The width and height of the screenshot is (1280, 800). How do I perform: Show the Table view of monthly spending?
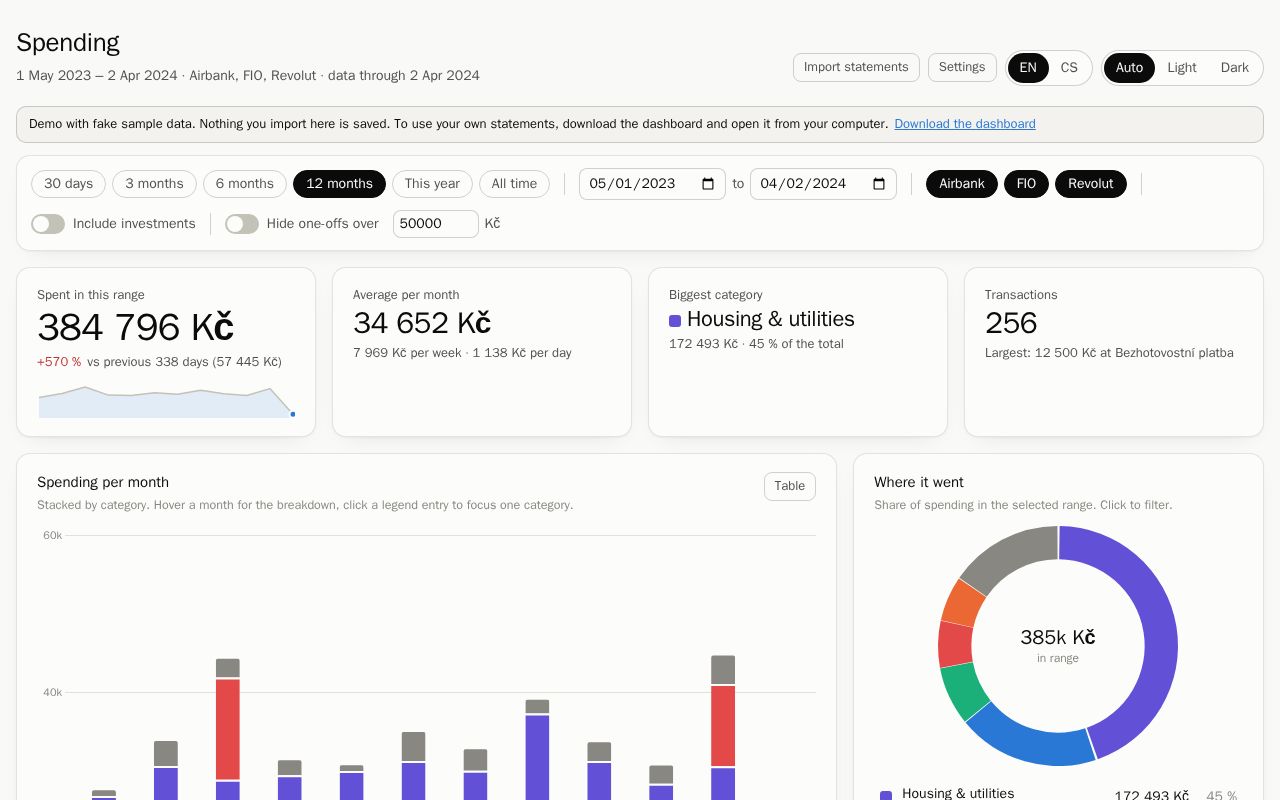(790, 486)
